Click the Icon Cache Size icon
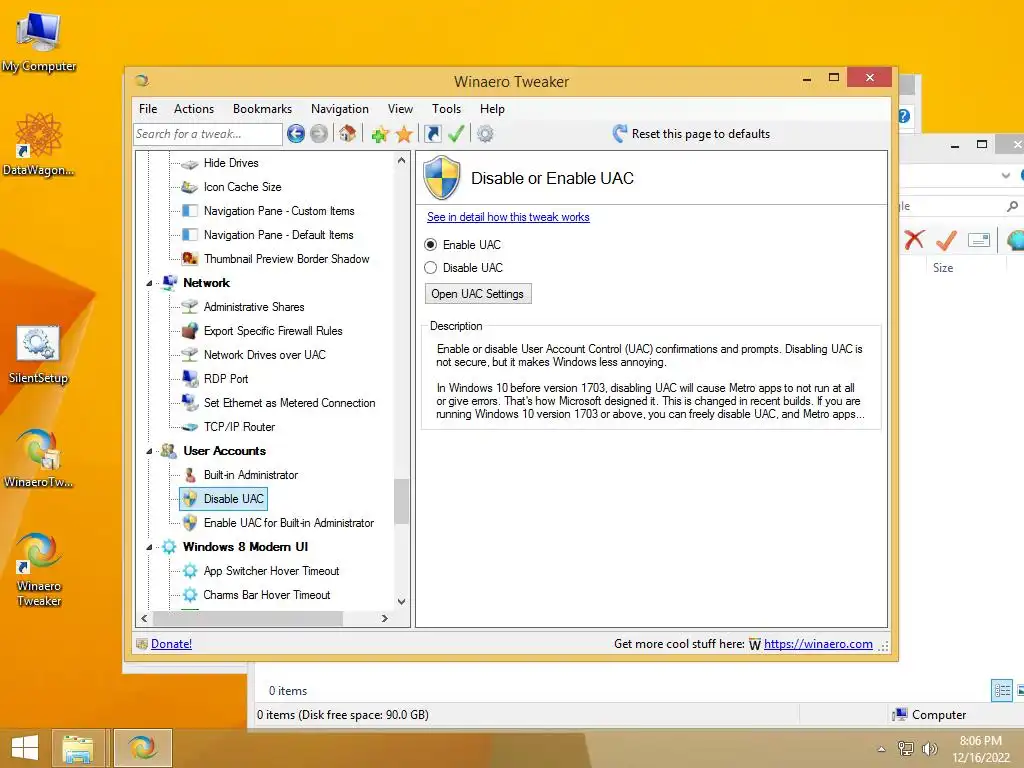Image resolution: width=1024 pixels, height=768 pixels. [x=189, y=187]
